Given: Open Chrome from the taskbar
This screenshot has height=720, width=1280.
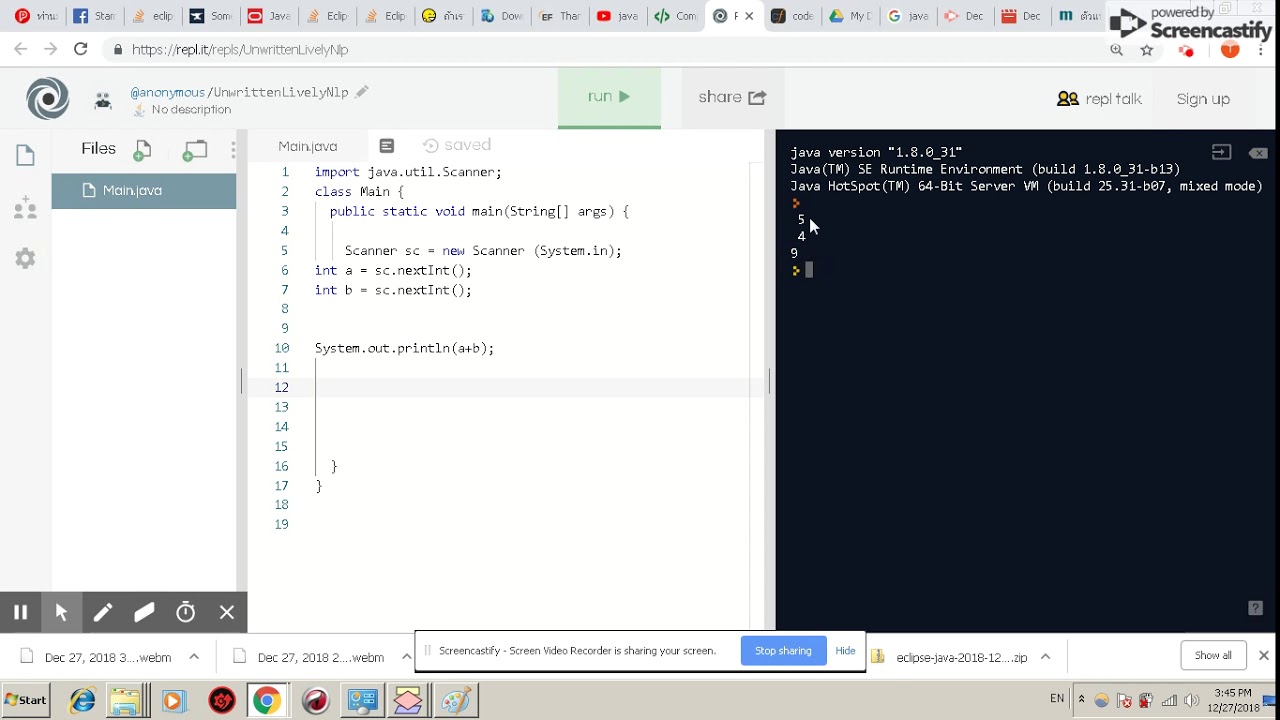Looking at the screenshot, I should click(x=266, y=701).
